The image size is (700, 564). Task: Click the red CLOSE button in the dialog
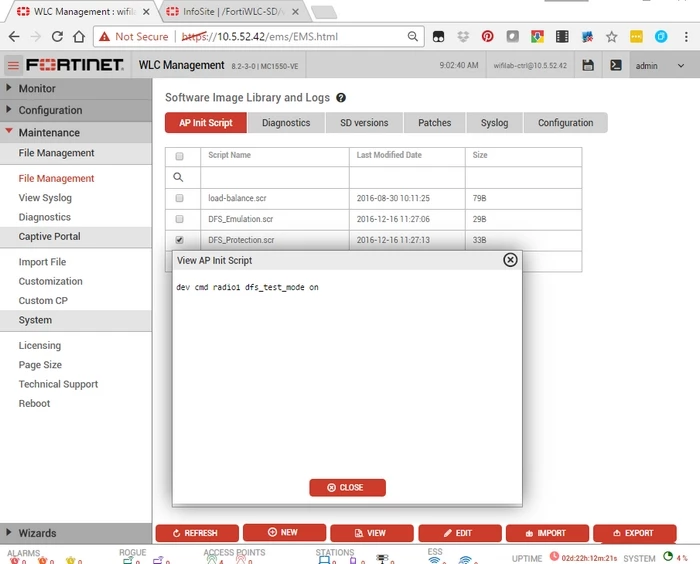pyautogui.click(x=347, y=487)
